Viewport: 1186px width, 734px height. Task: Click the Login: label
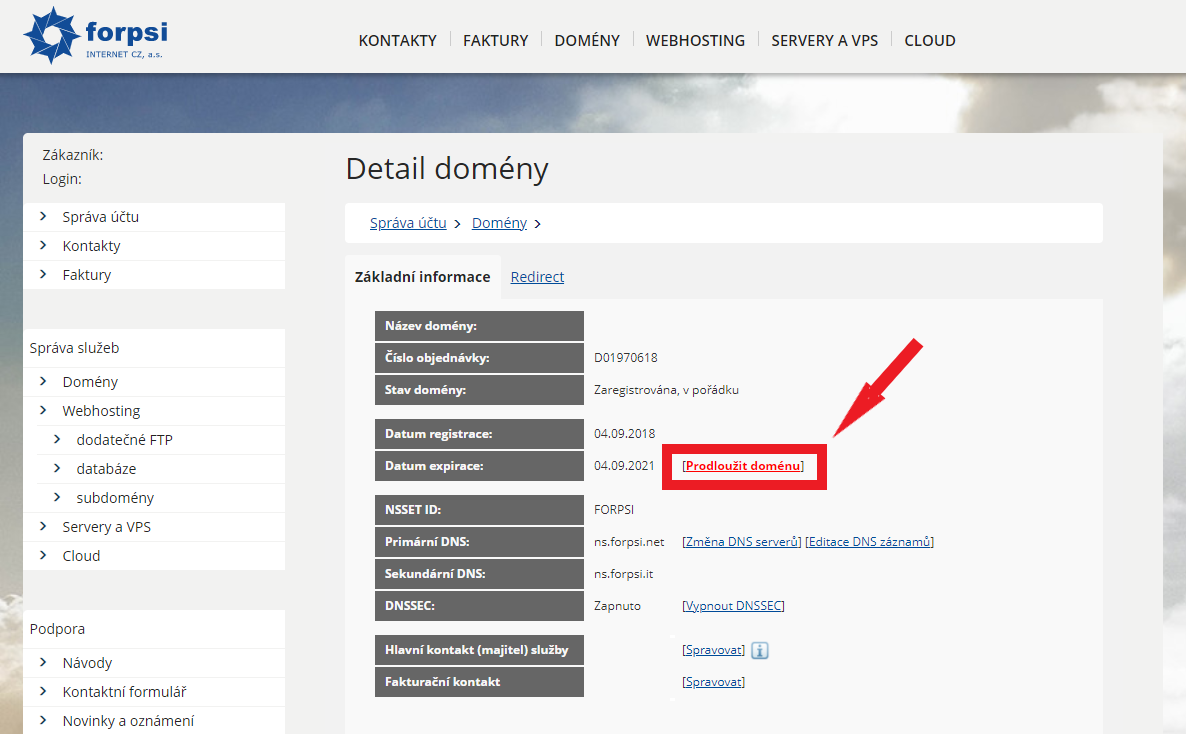[62, 179]
